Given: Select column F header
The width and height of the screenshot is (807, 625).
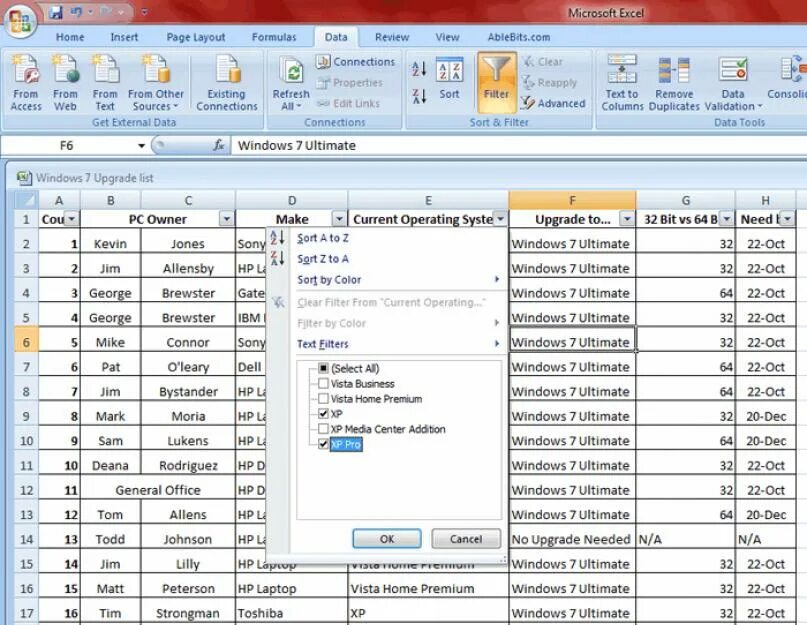Looking at the screenshot, I should (572, 200).
